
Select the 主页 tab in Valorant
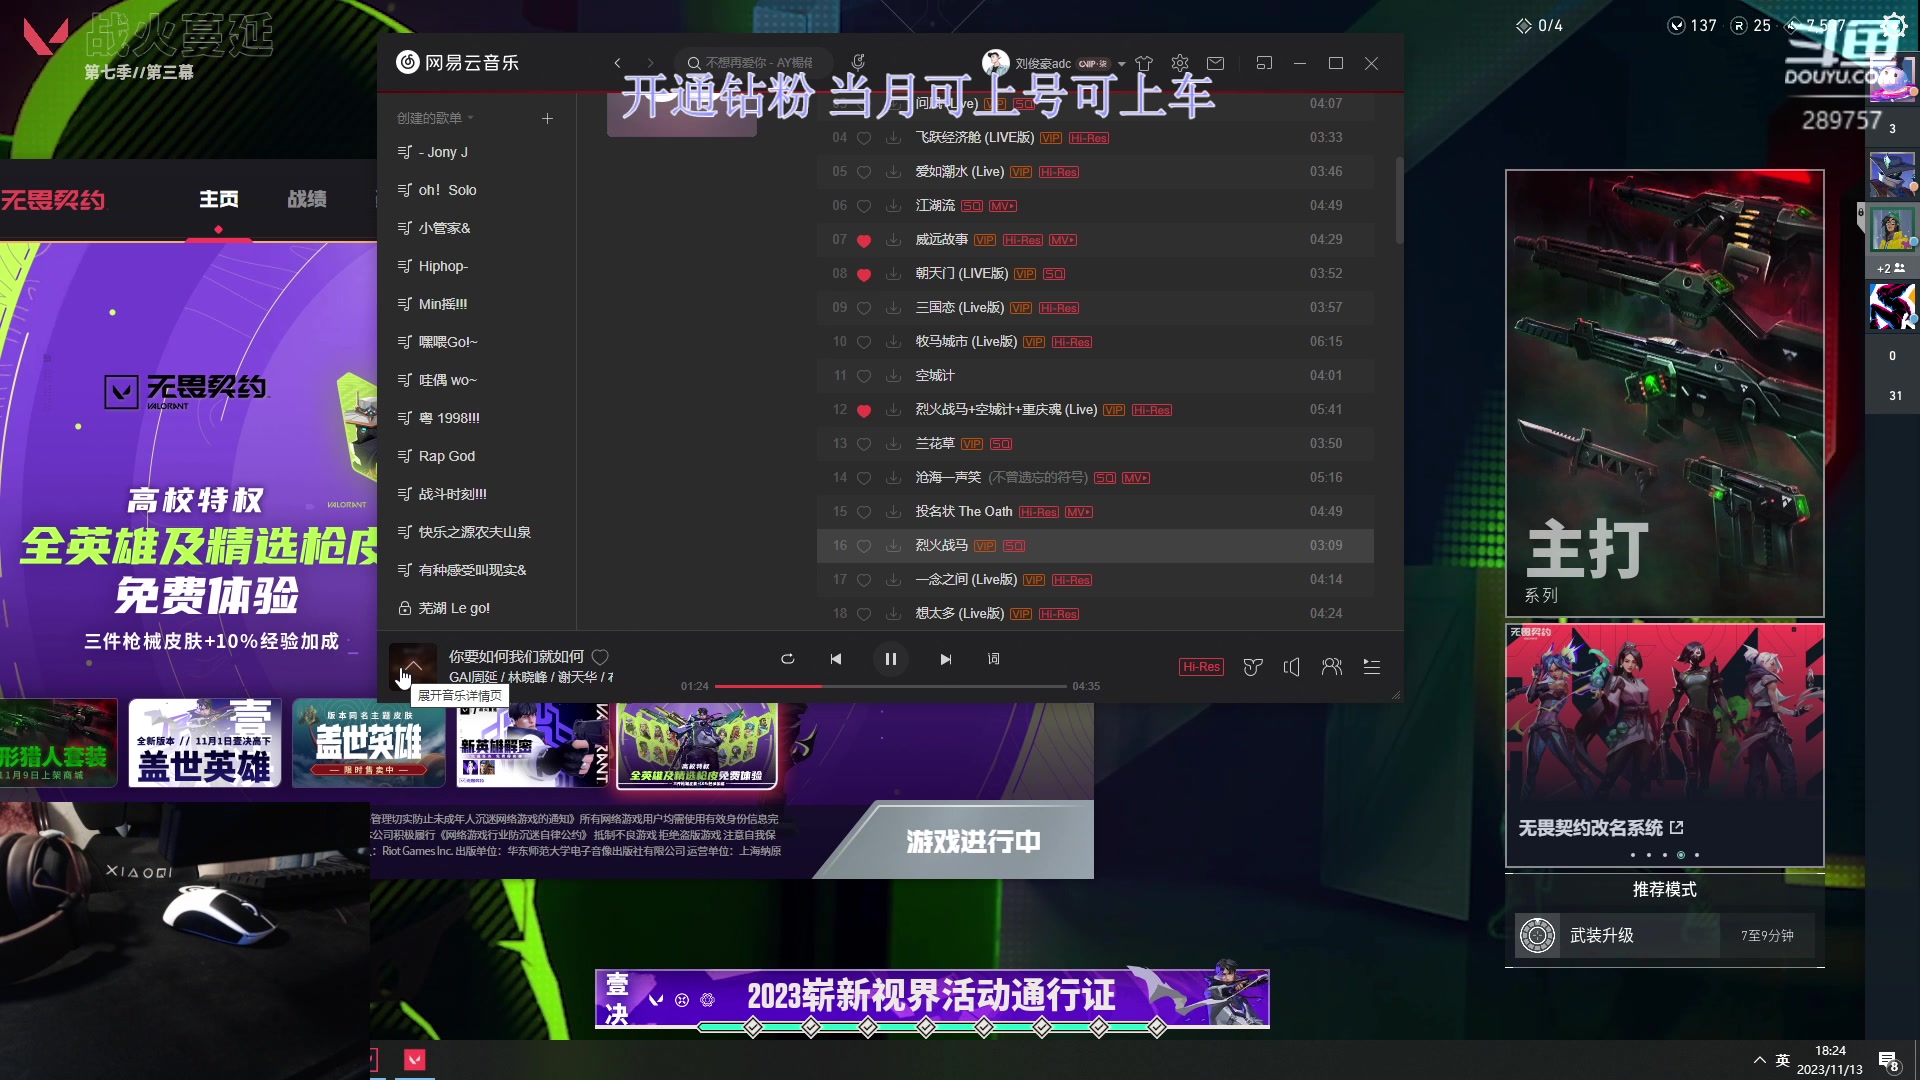point(219,199)
